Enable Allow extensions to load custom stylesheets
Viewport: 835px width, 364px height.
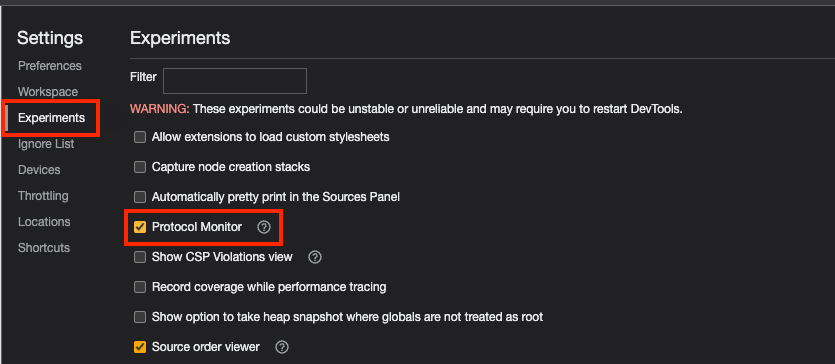click(x=140, y=137)
